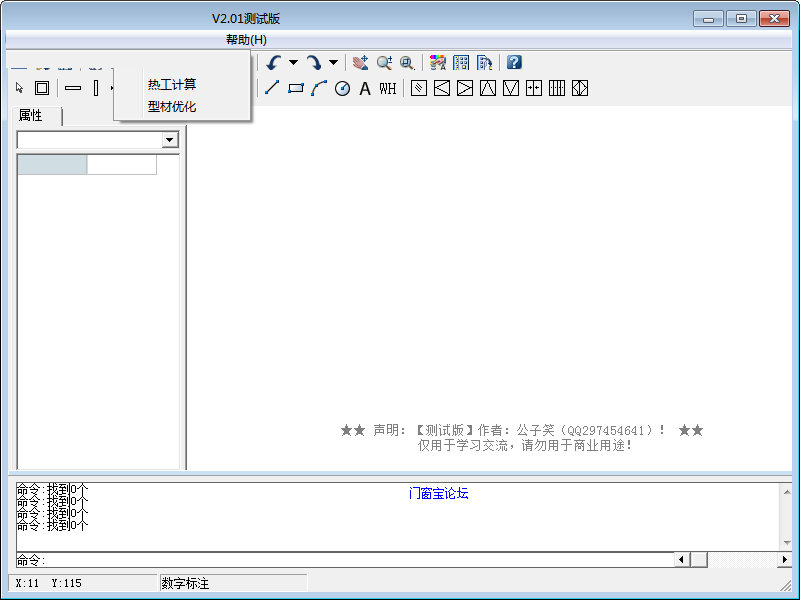The image size is (800, 600).
Task: Select the horizontal mullion bar tool
Action: [73, 88]
